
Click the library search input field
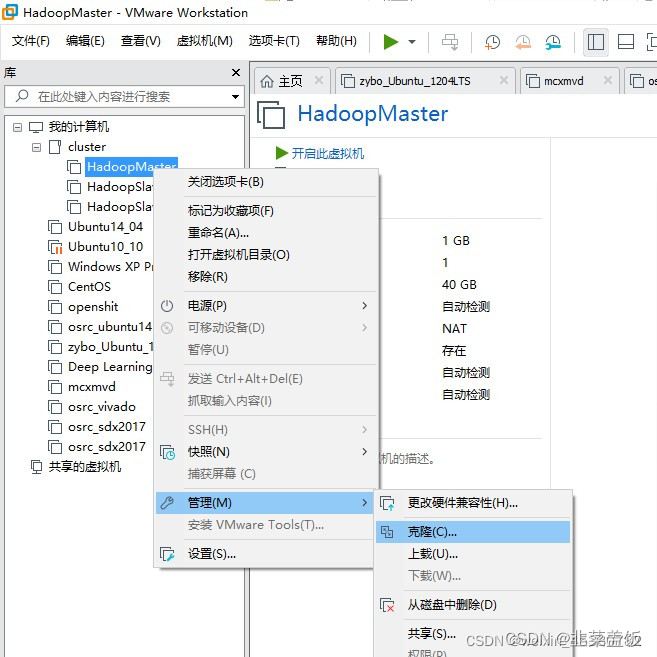coord(124,97)
